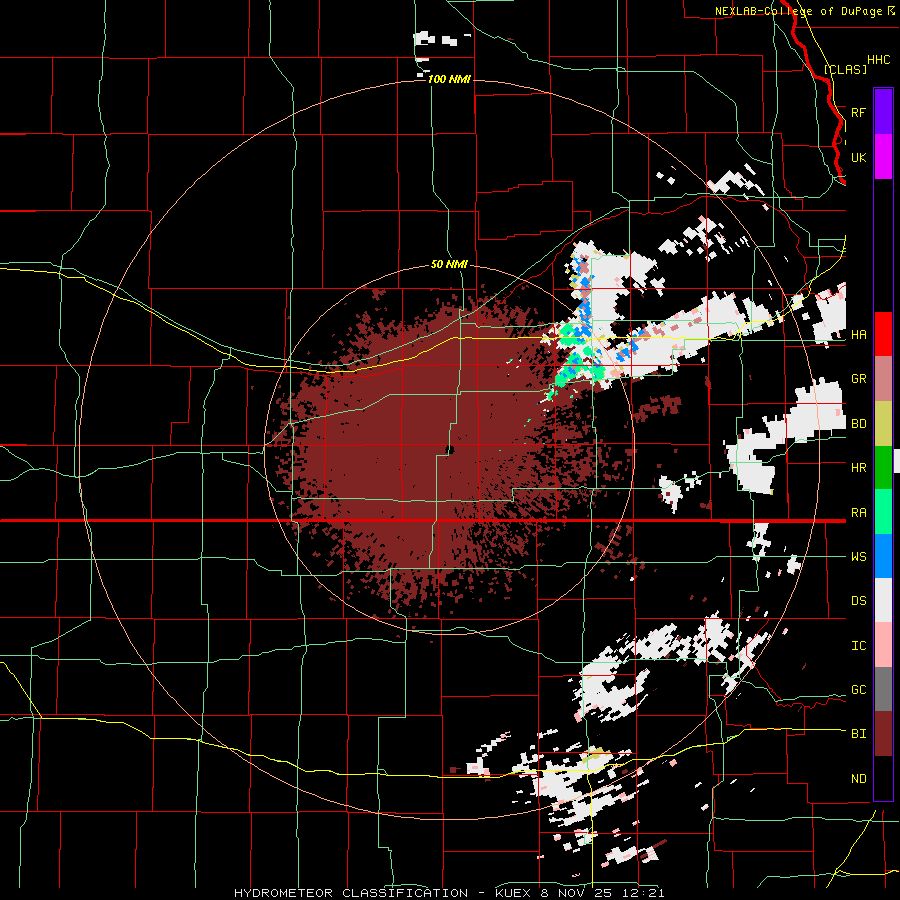900x900 pixels.
Task: Click the GC legend label
Action: point(858,689)
